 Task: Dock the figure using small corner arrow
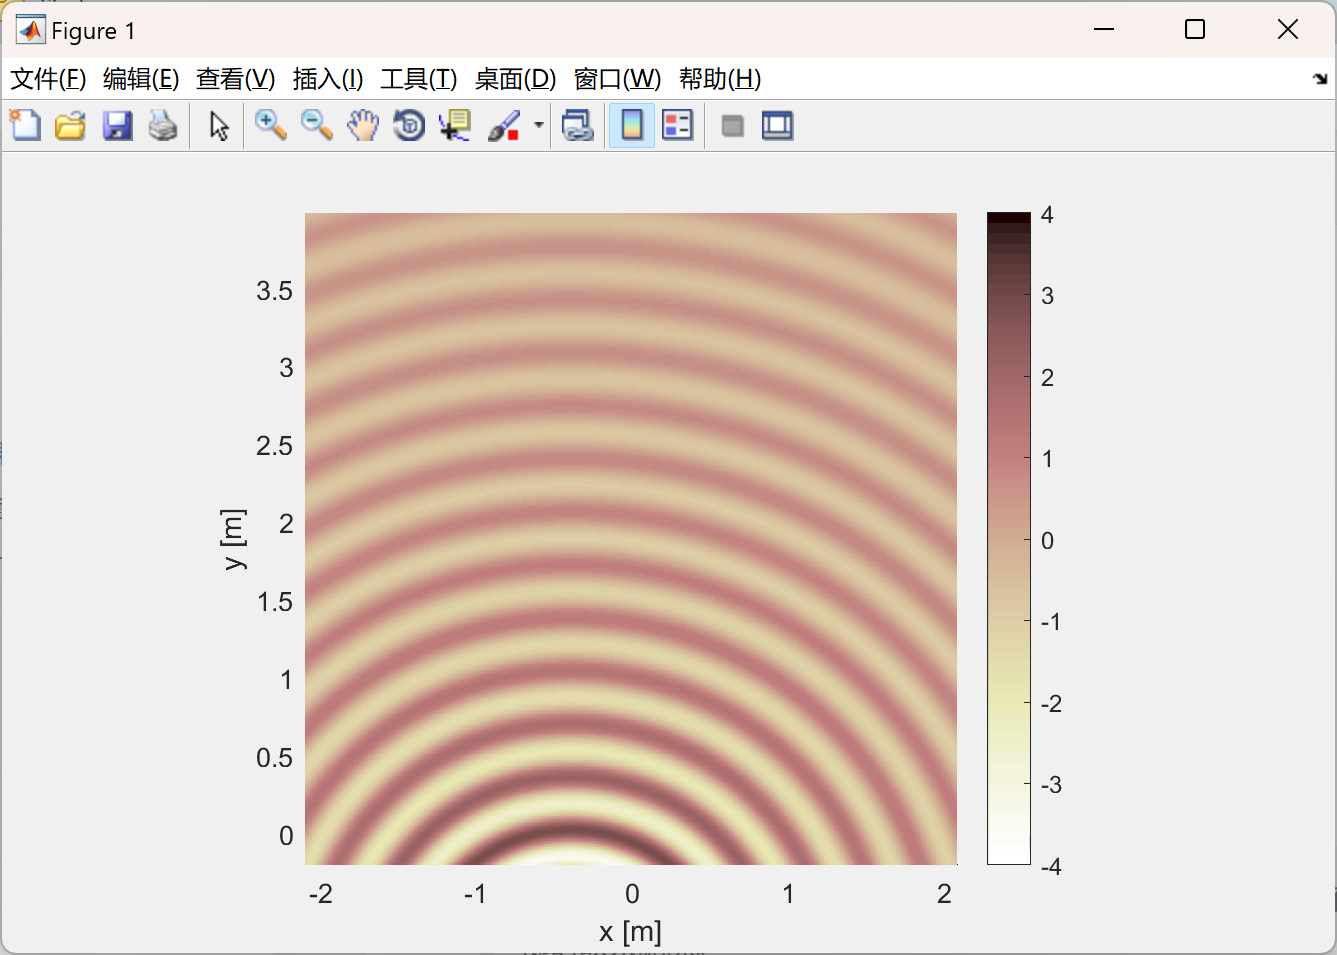[x=1320, y=79]
